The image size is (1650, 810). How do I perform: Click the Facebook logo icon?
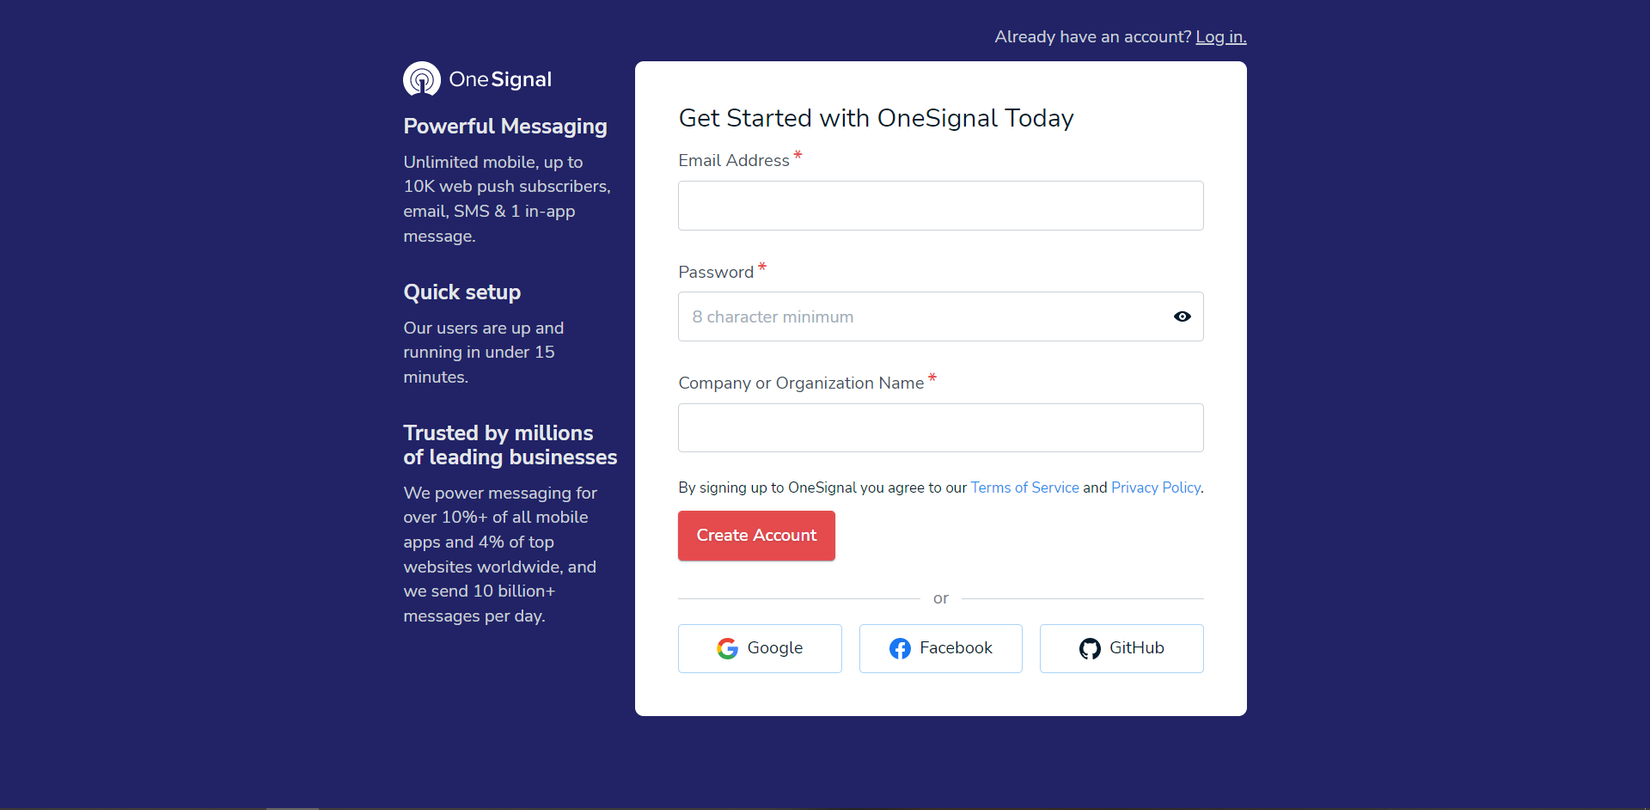[x=900, y=648]
